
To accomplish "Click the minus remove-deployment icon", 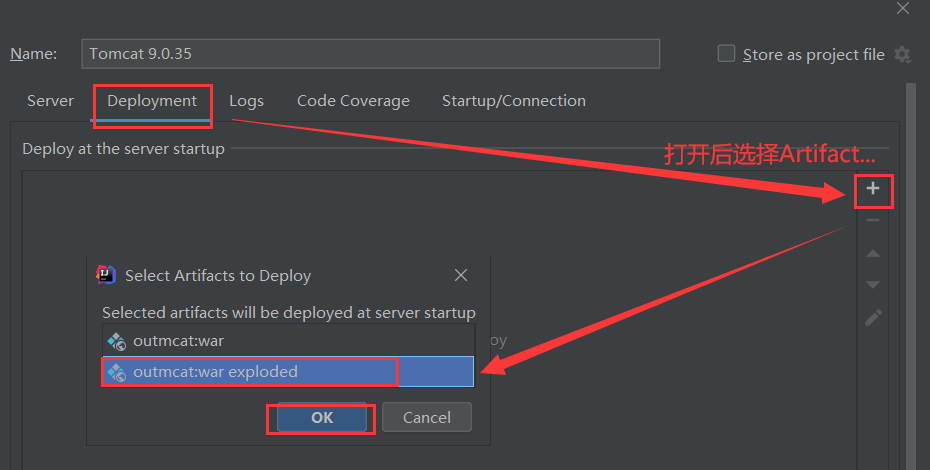I will (872, 220).
